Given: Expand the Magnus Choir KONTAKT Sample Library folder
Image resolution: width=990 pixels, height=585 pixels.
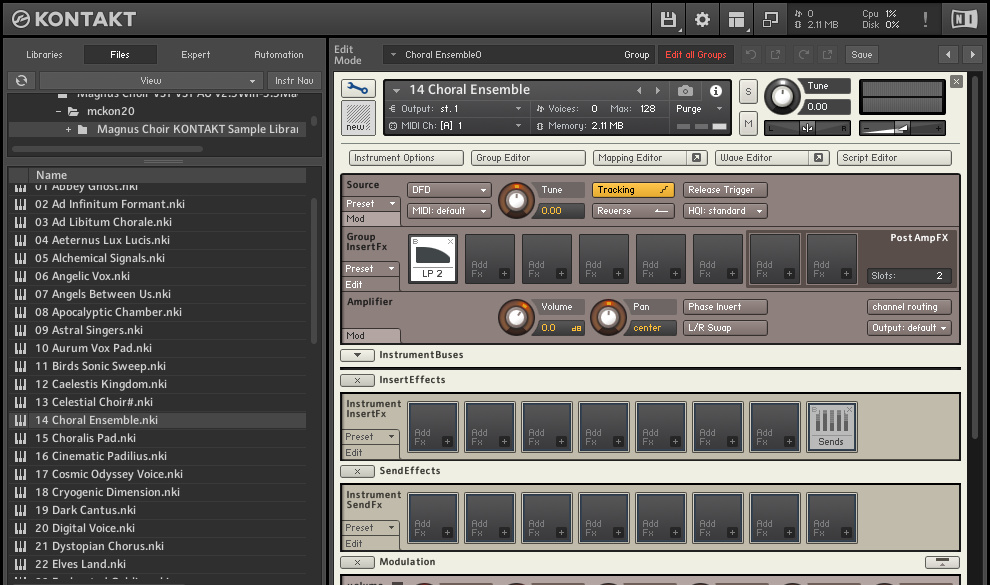Looking at the screenshot, I should [x=68, y=129].
